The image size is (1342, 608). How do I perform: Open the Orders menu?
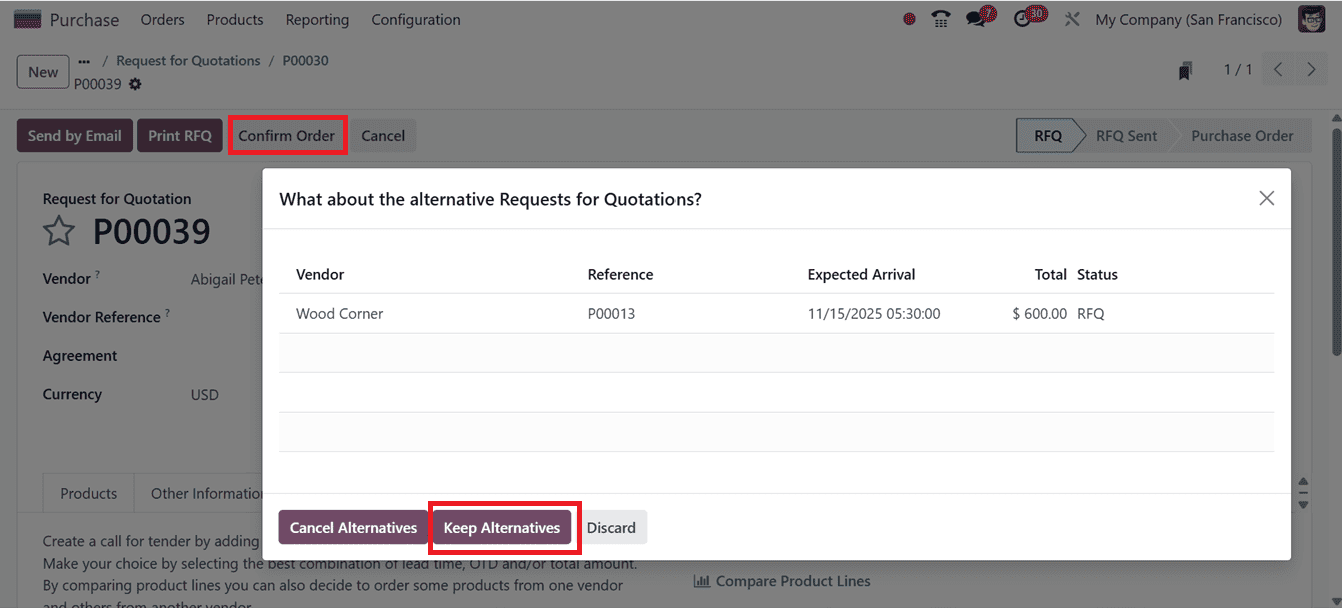point(162,19)
